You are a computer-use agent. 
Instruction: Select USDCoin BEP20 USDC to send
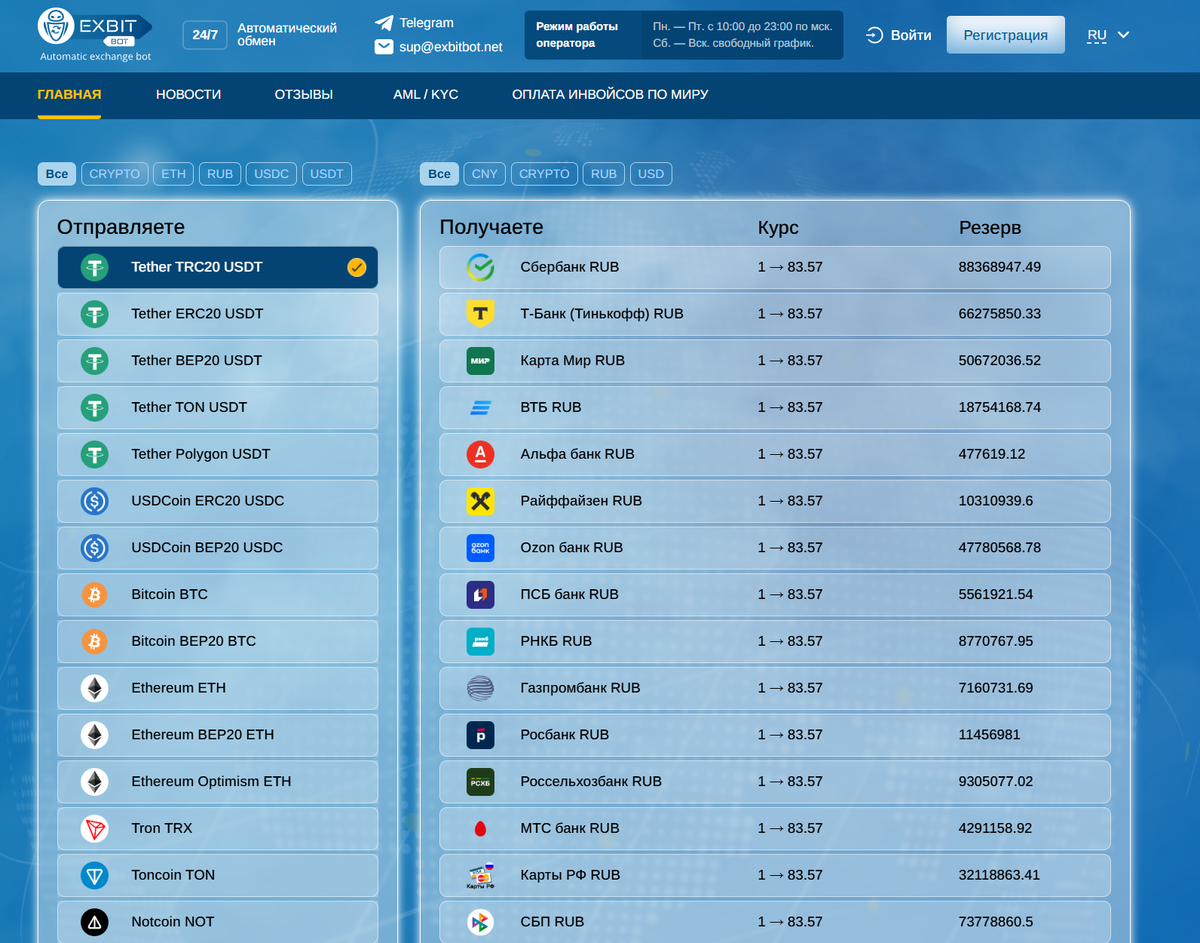218,548
